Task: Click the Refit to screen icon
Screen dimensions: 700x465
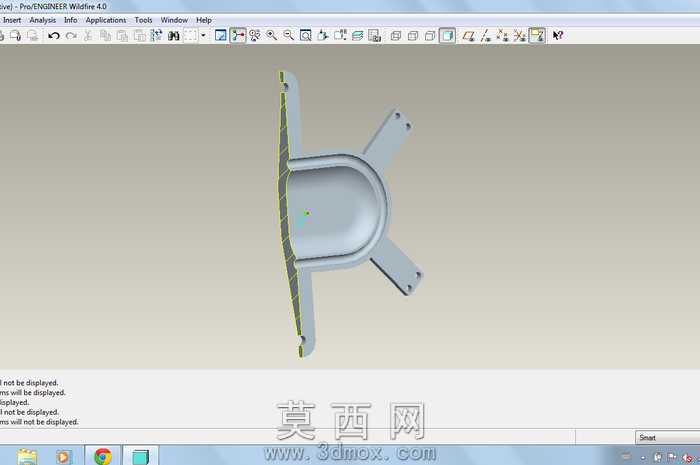Action: pyautogui.click(x=306, y=36)
